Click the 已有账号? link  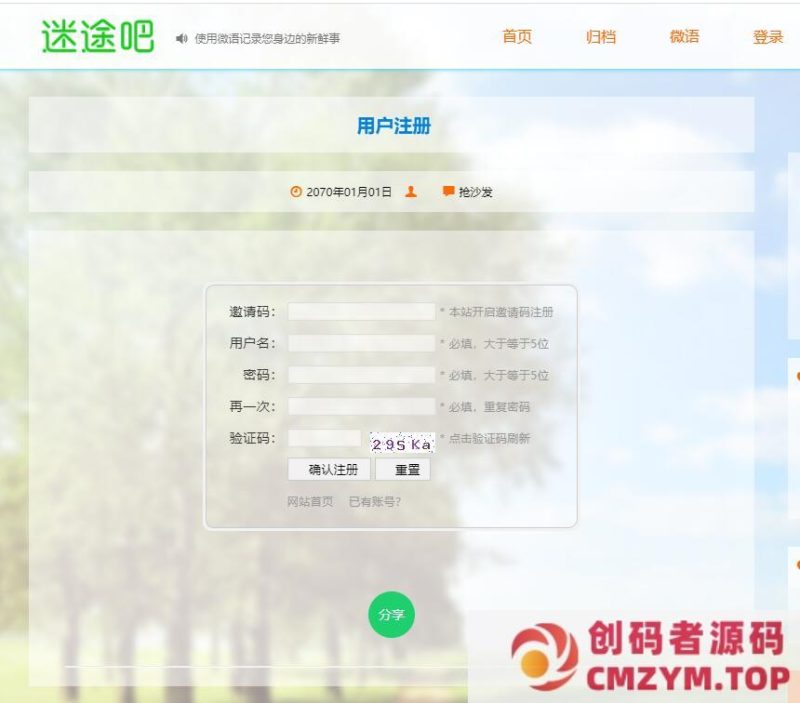pos(374,501)
